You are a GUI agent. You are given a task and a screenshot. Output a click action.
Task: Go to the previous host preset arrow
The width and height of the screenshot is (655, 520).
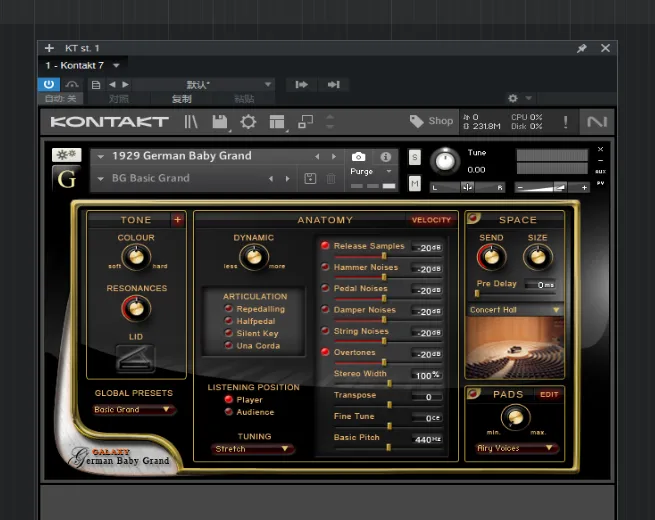(112, 84)
